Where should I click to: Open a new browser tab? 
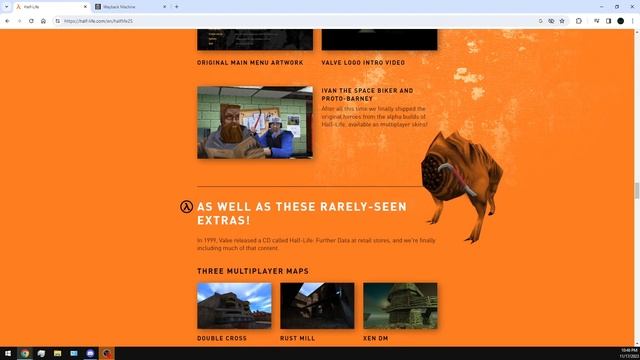pyautogui.click(x=177, y=7)
